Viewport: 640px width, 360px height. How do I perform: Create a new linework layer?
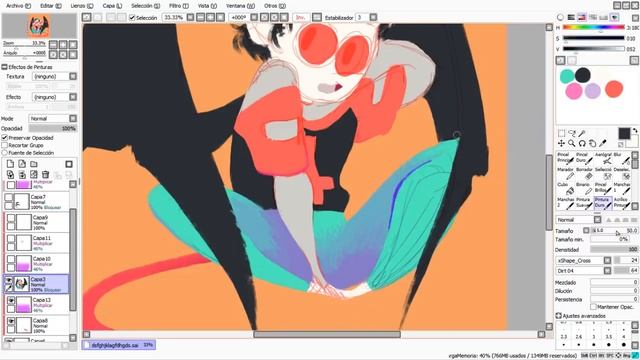[x=22, y=164]
